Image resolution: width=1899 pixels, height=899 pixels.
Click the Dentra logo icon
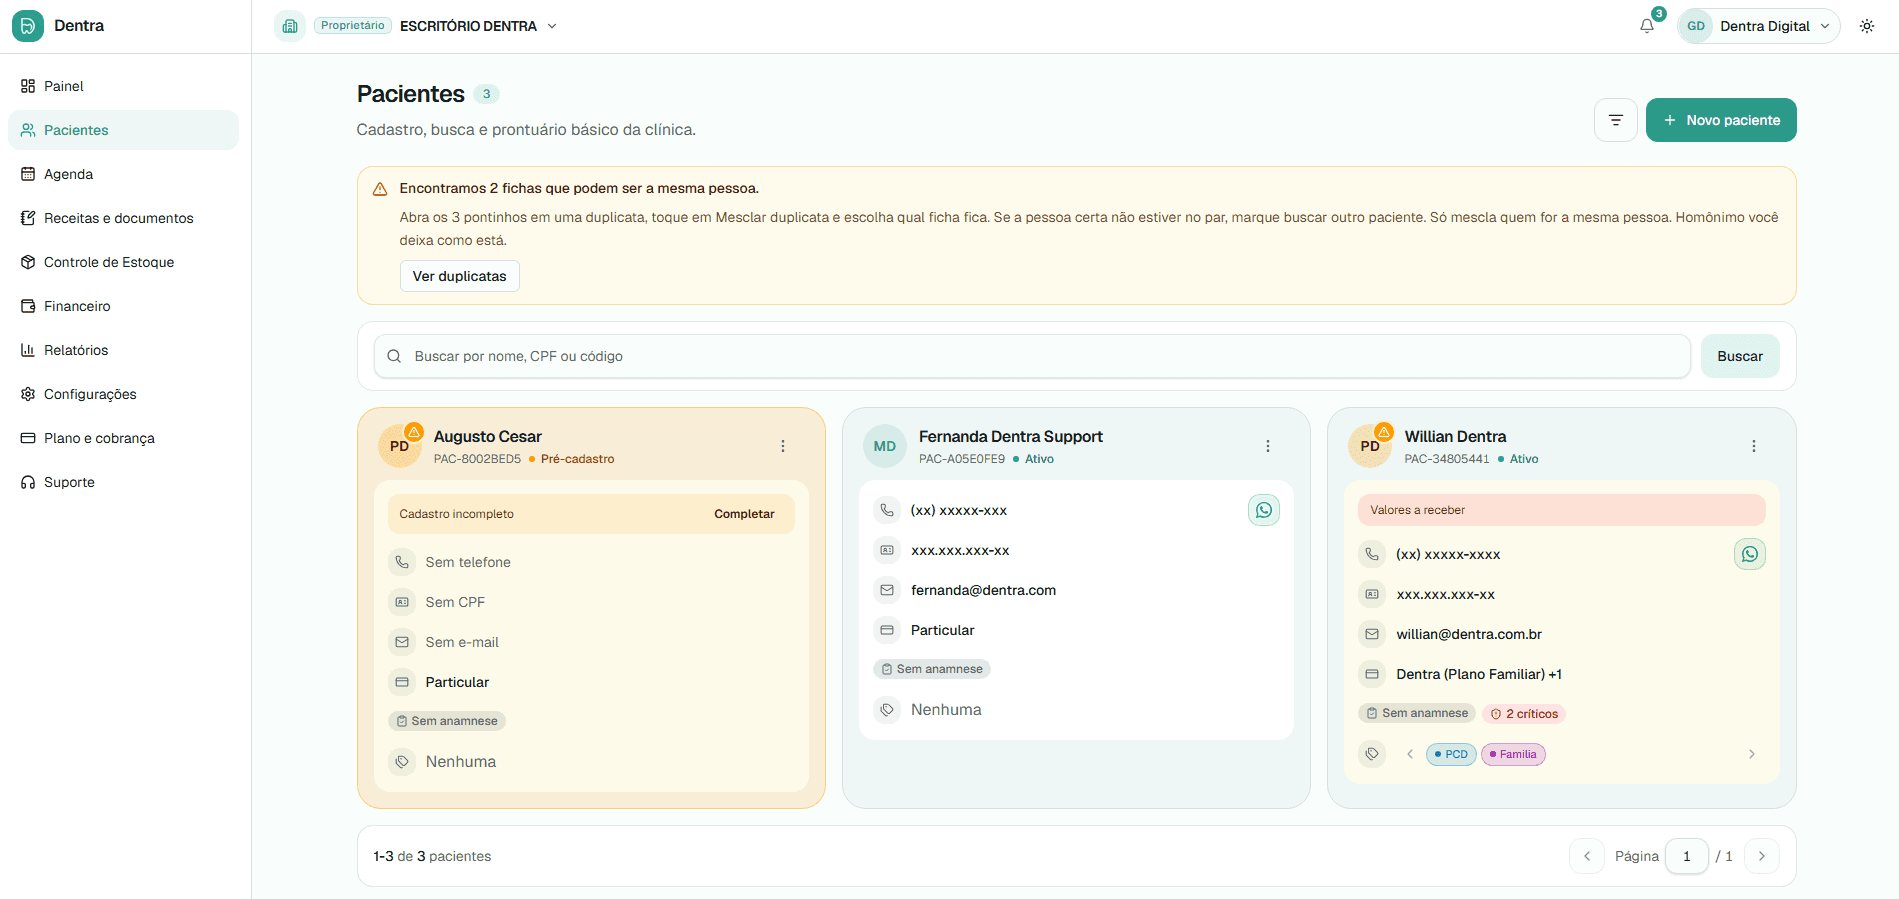click(28, 26)
